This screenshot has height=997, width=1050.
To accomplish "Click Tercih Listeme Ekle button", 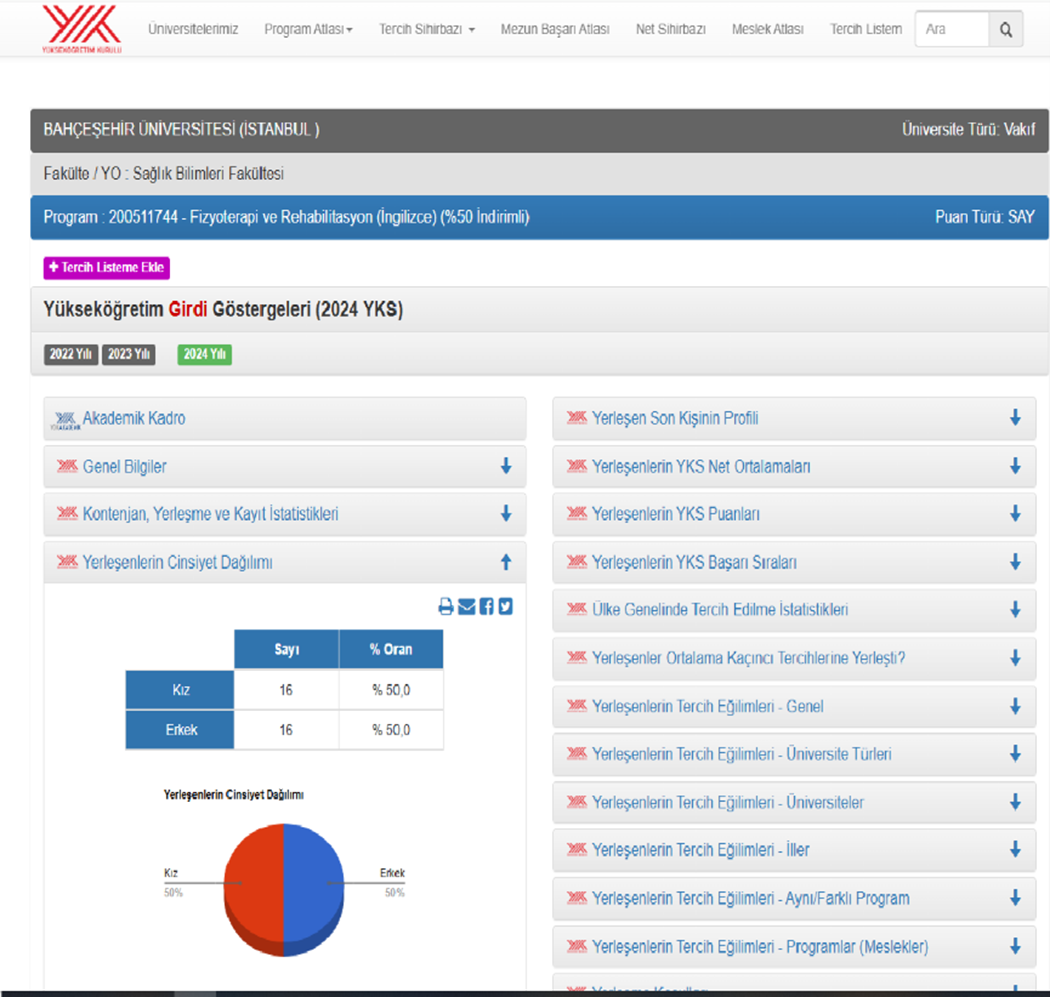I will coord(106,268).
